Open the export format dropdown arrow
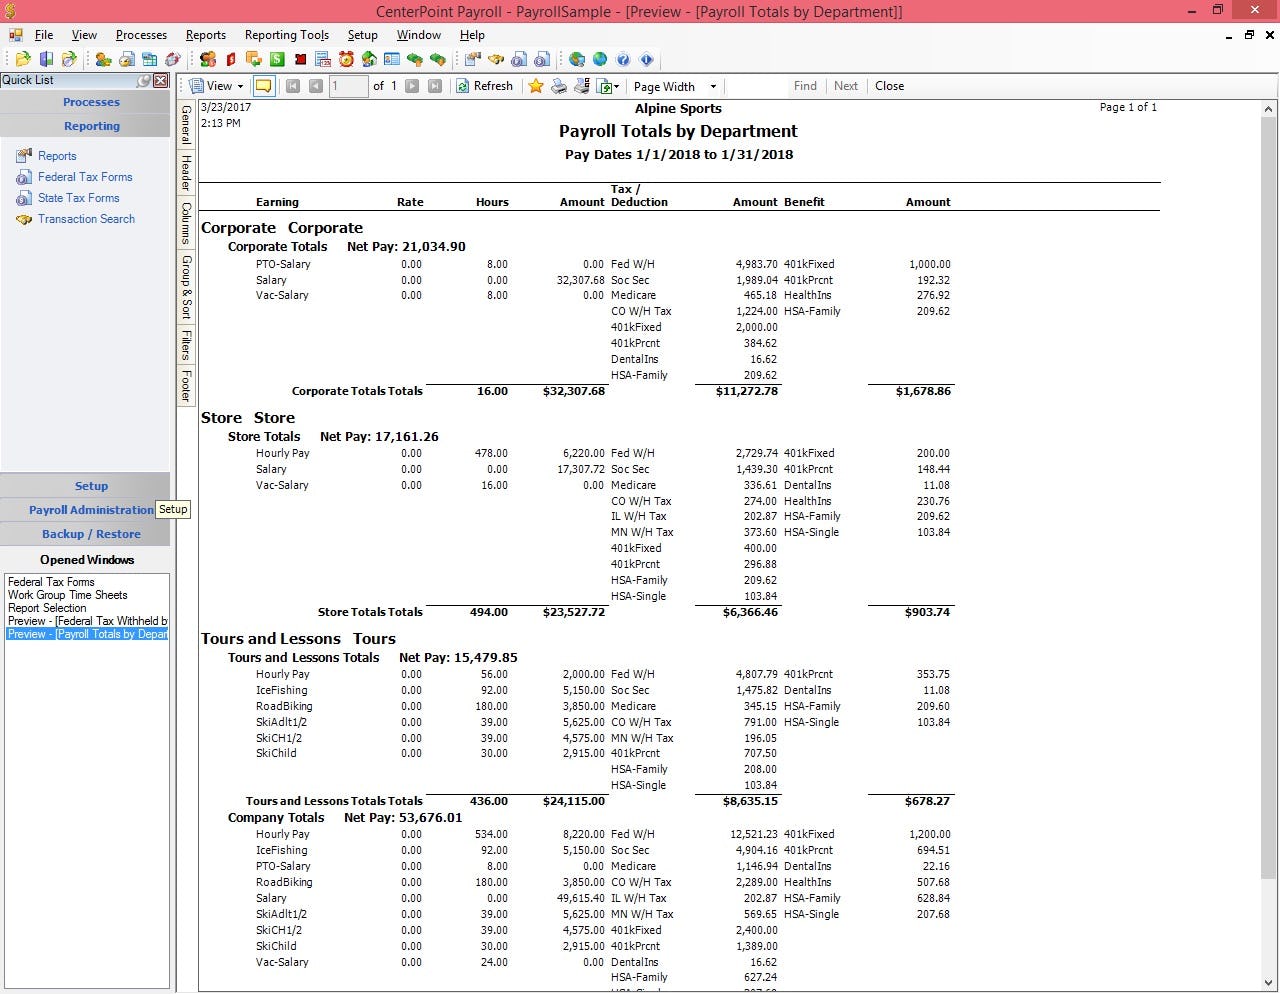This screenshot has height=994, width=1280. coord(616,86)
